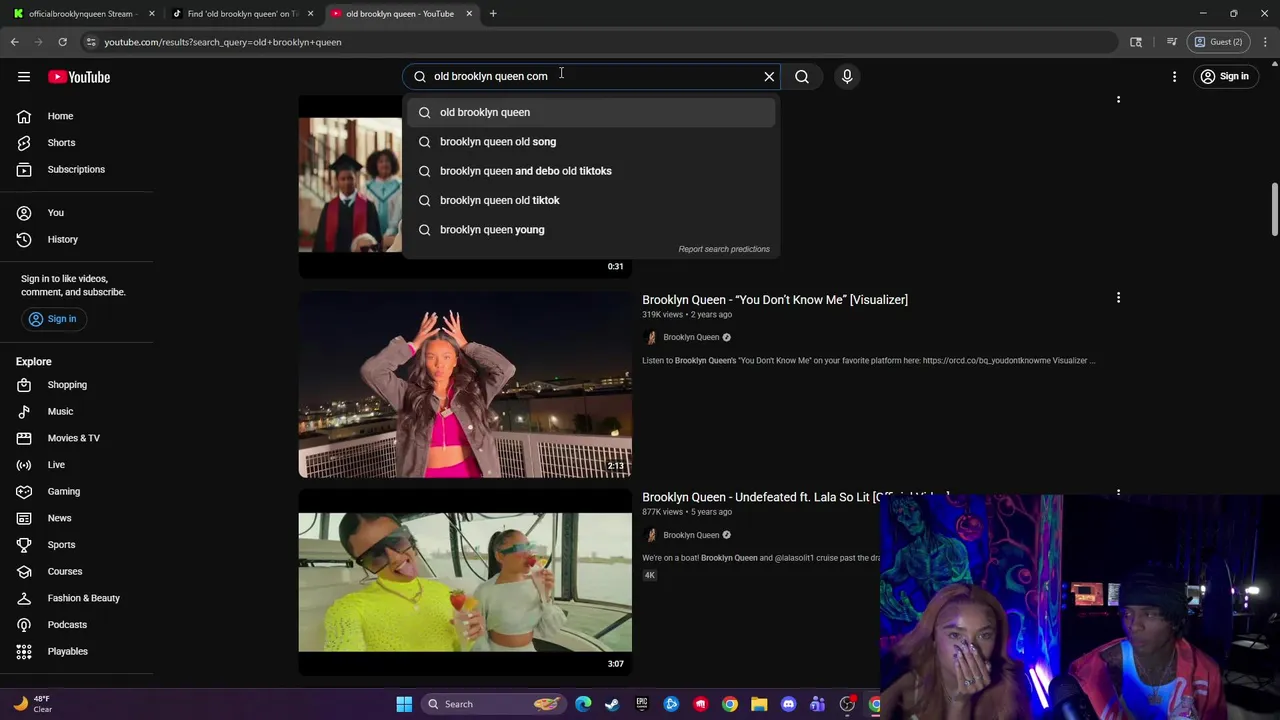The width and height of the screenshot is (1280, 720).
Task: Click the magnifier search submit button
Action: pyautogui.click(x=802, y=77)
